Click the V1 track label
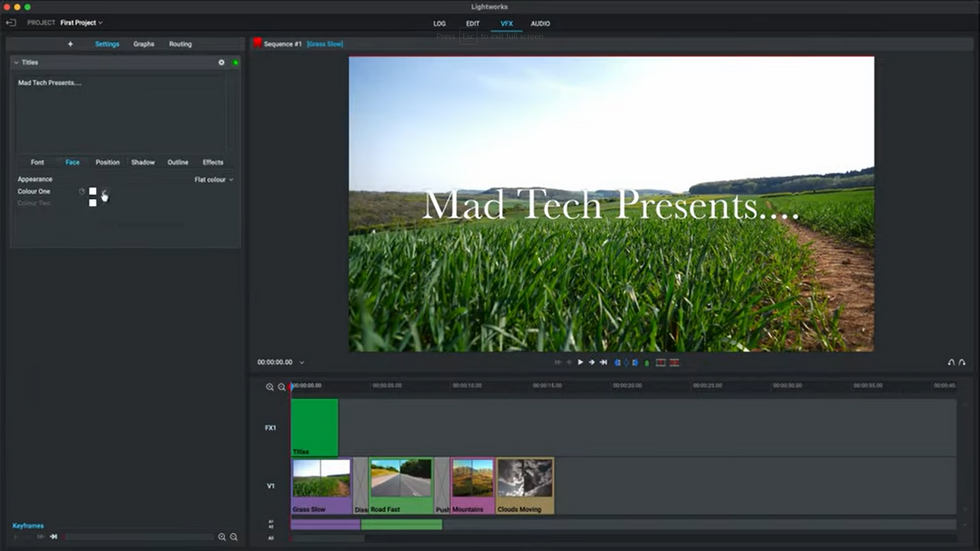 271,485
